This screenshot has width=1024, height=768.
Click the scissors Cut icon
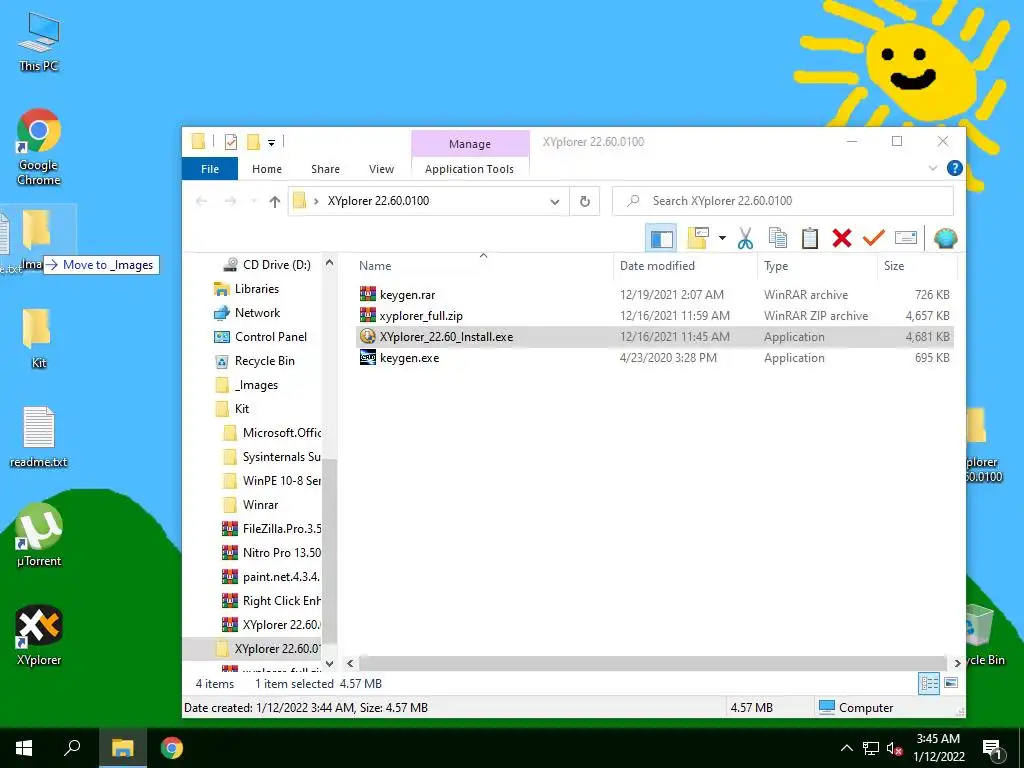point(745,238)
